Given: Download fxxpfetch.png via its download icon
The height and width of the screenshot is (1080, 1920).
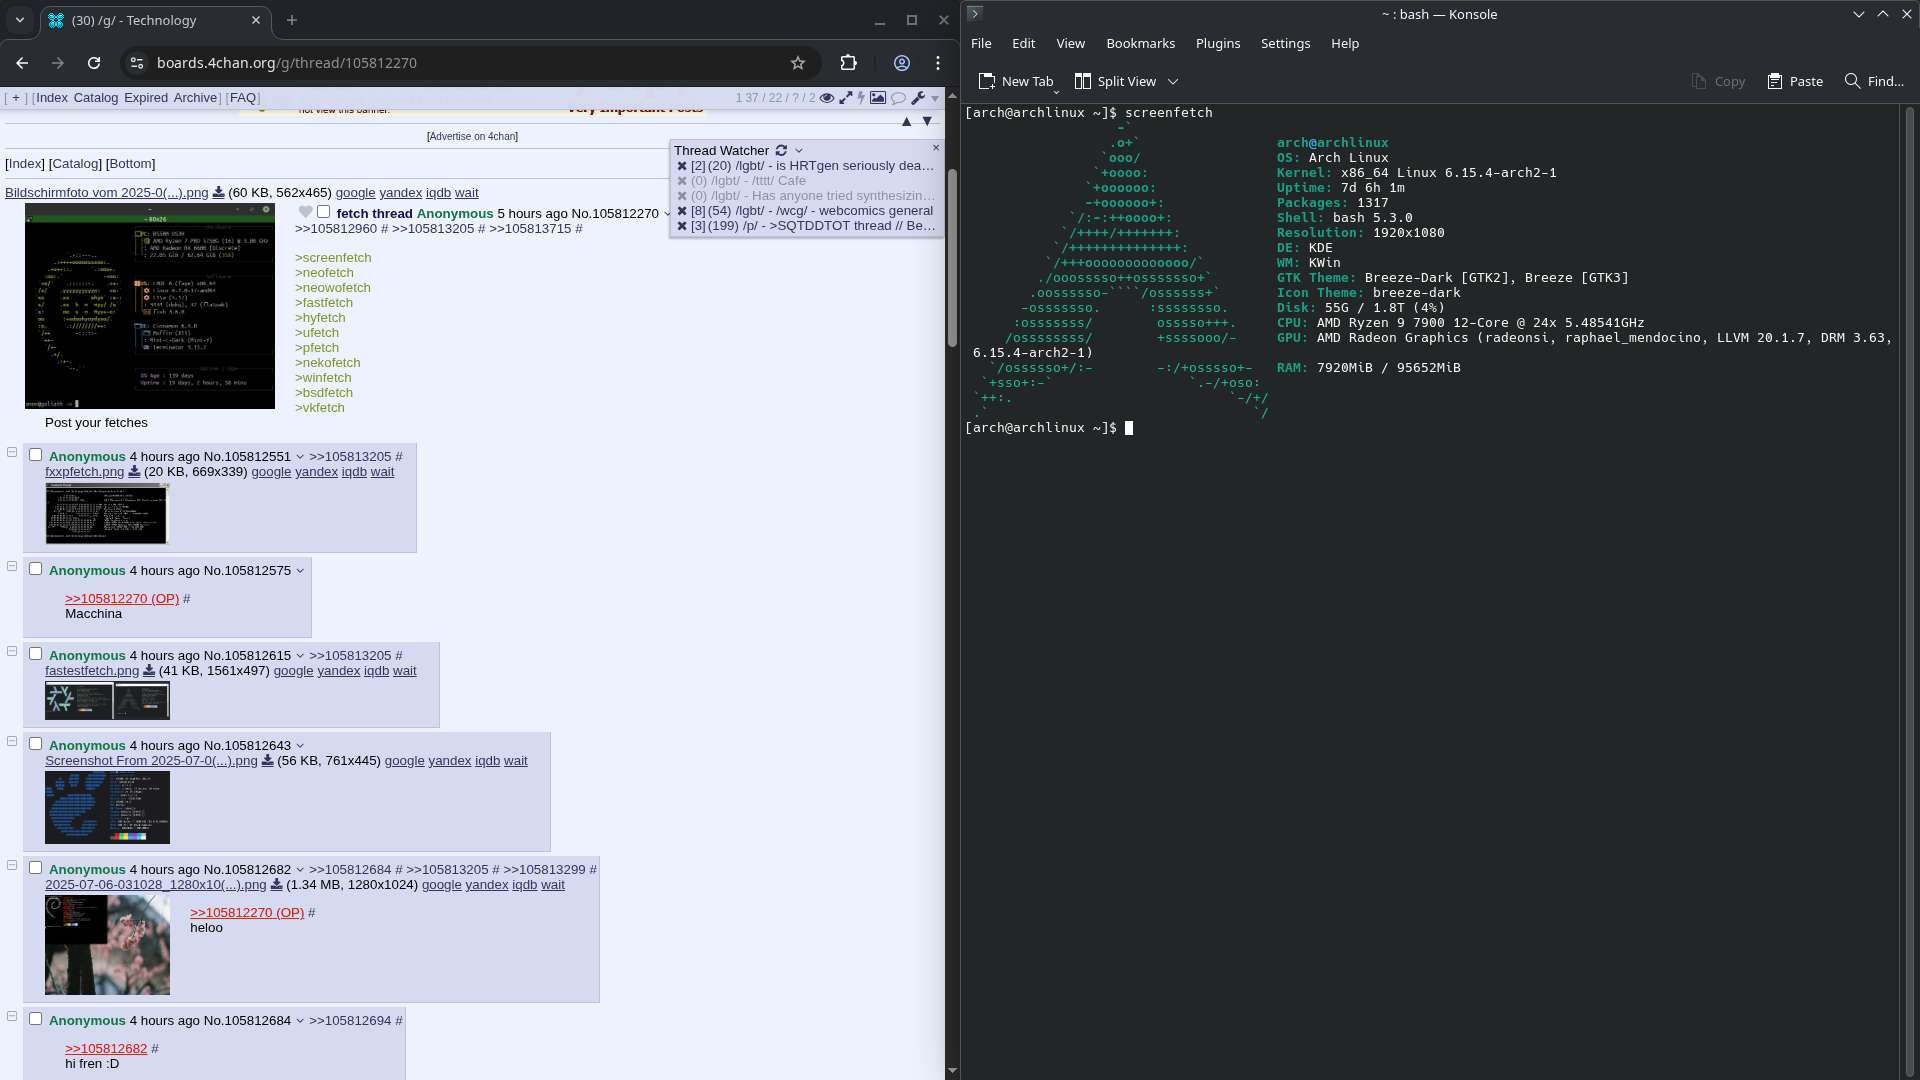Looking at the screenshot, I should (134, 472).
